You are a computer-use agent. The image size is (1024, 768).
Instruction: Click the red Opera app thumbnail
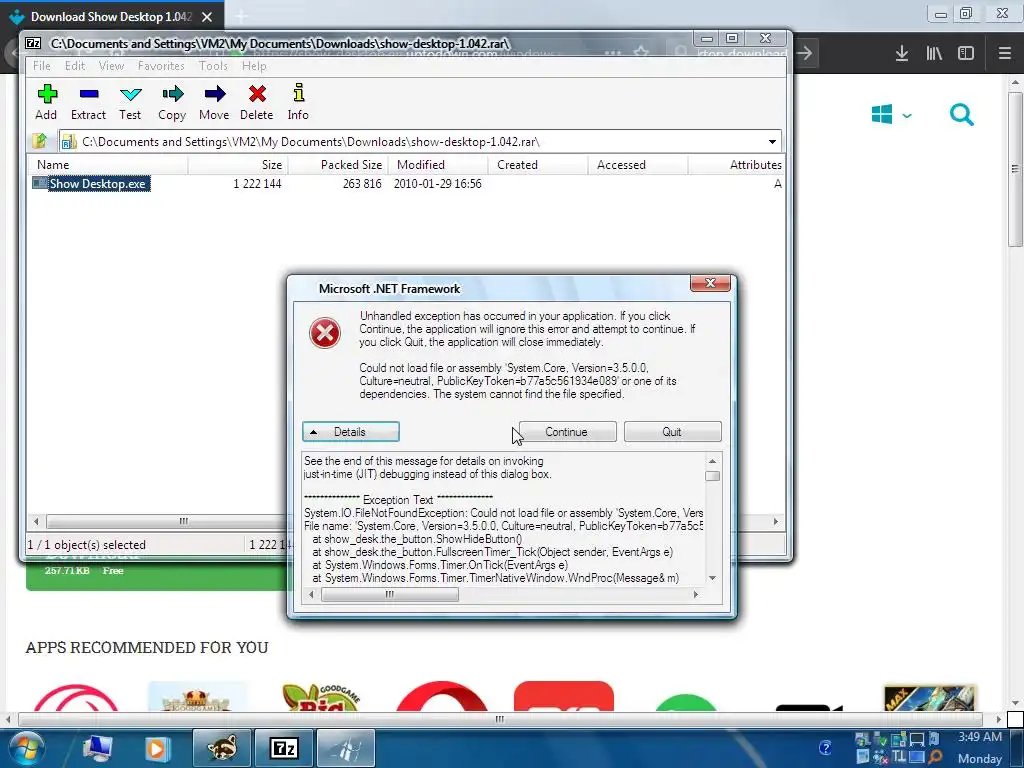click(x=443, y=696)
